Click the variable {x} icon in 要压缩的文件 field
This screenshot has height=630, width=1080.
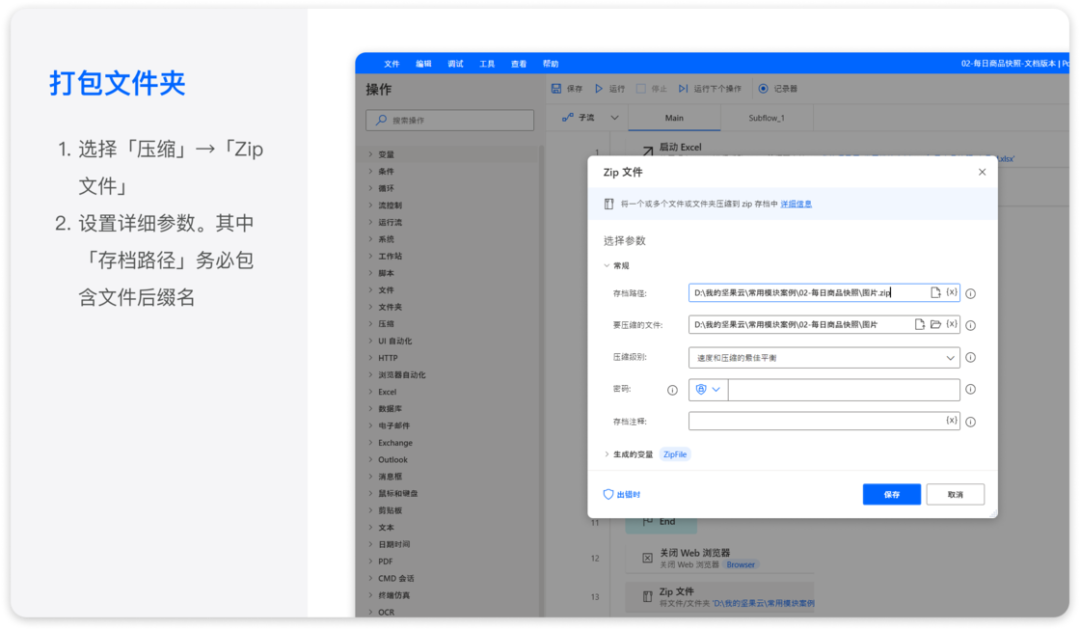coord(951,324)
